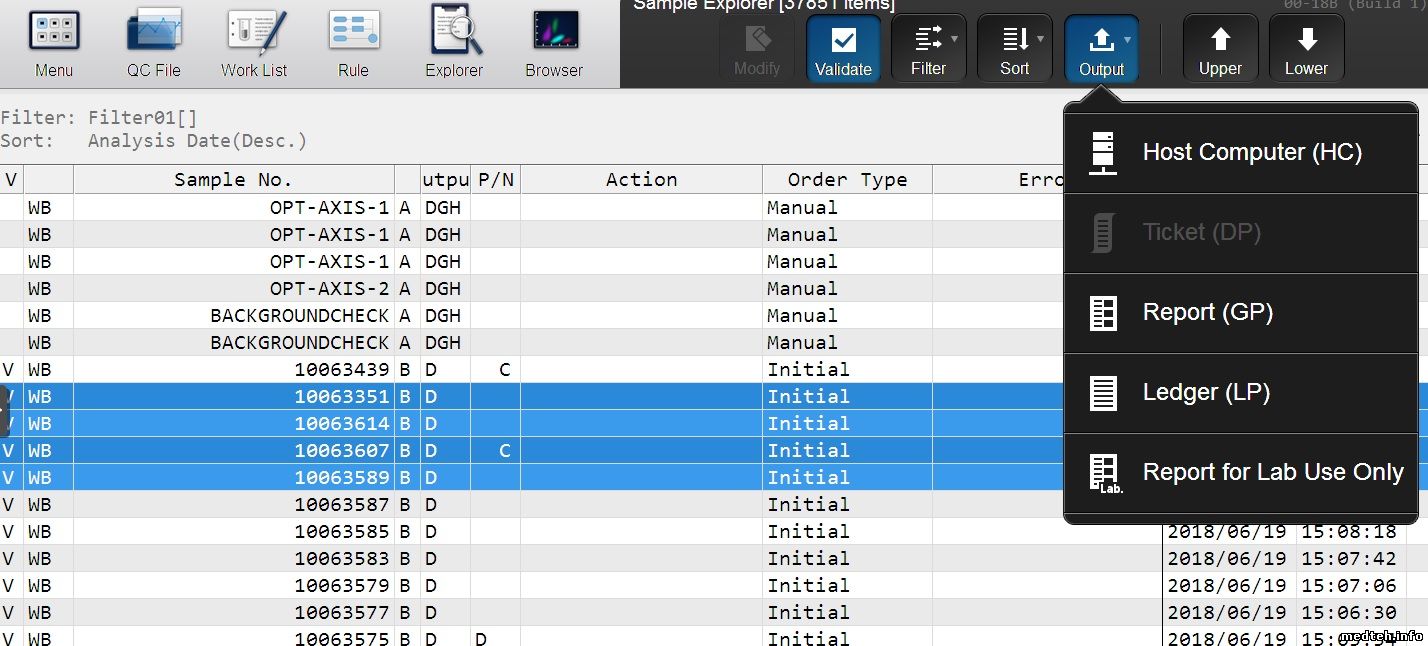Collapse the Output dropdown menu
Image resolution: width=1428 pixels, height=646 pixels.
click(x=1101, y=49)
